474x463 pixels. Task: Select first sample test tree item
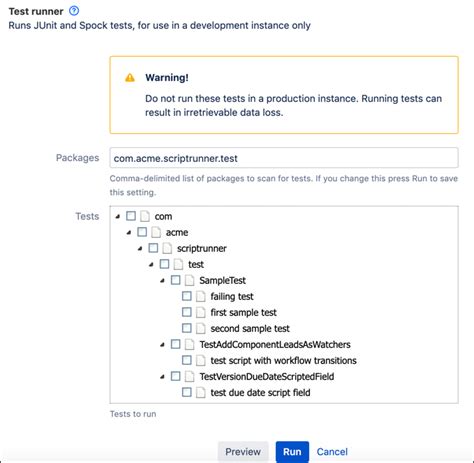pyautogui.click(x=243, y=312)
